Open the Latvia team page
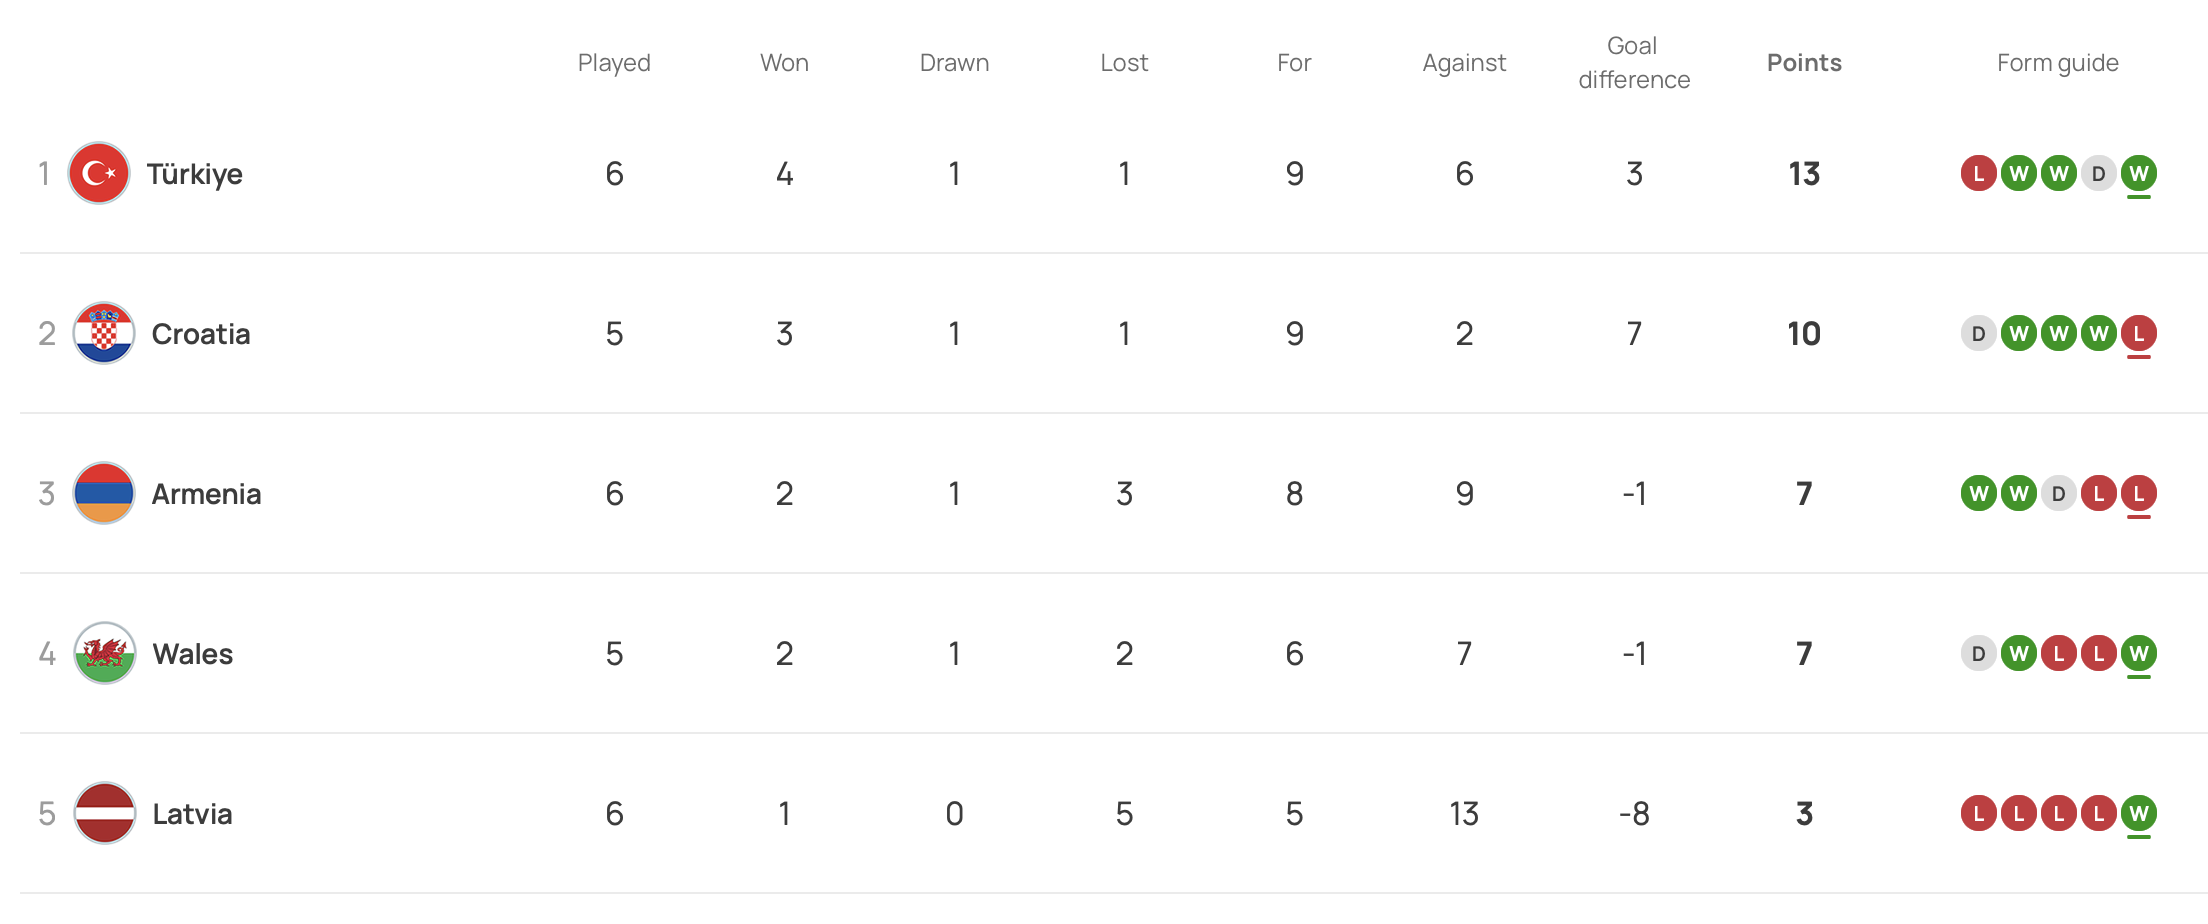The image size is (2208, 924). [x=192, y=814]
